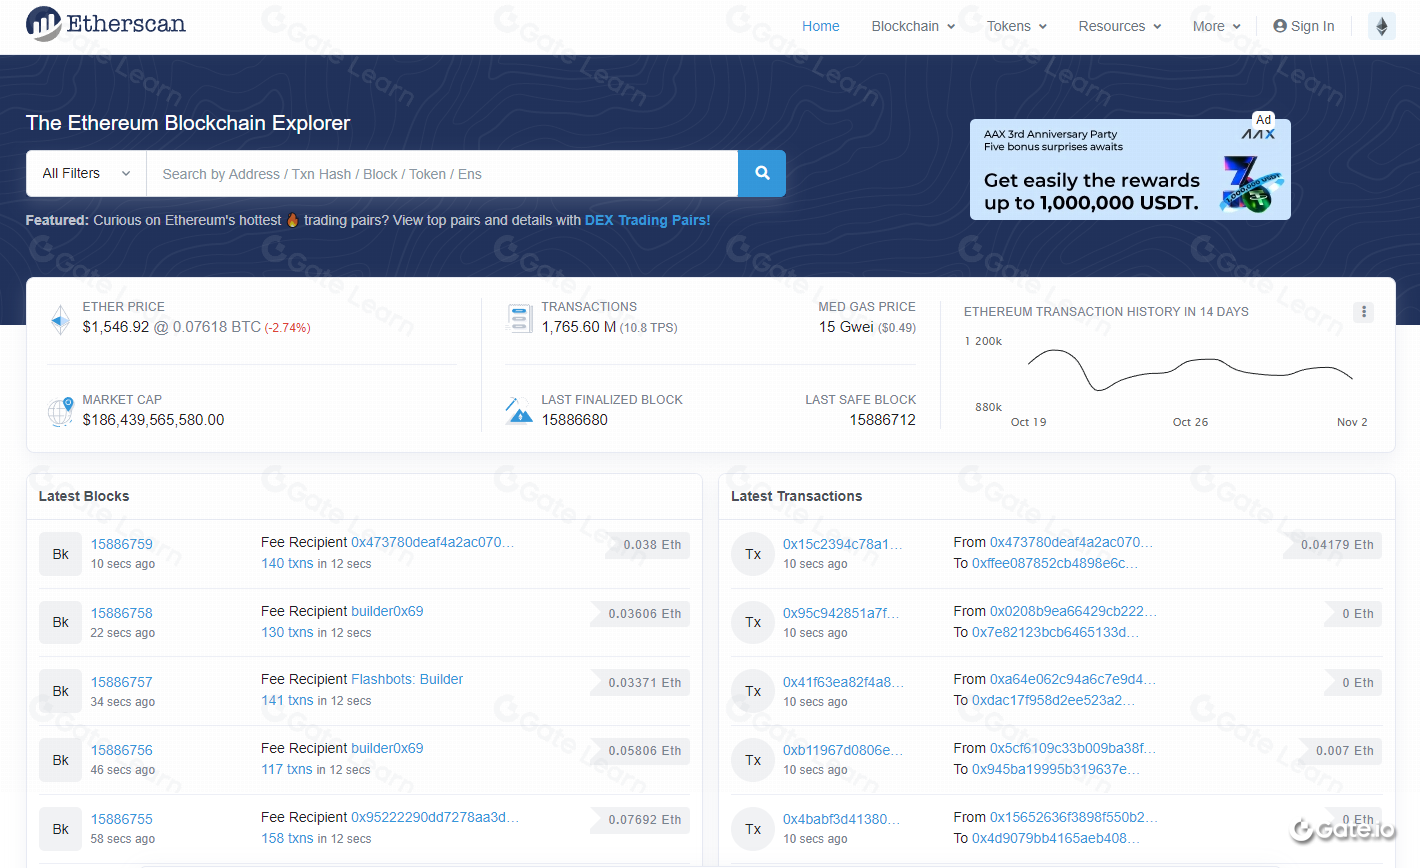
Task: Click the Bk badge for block 15886759
Action: [x=60, y=553]
